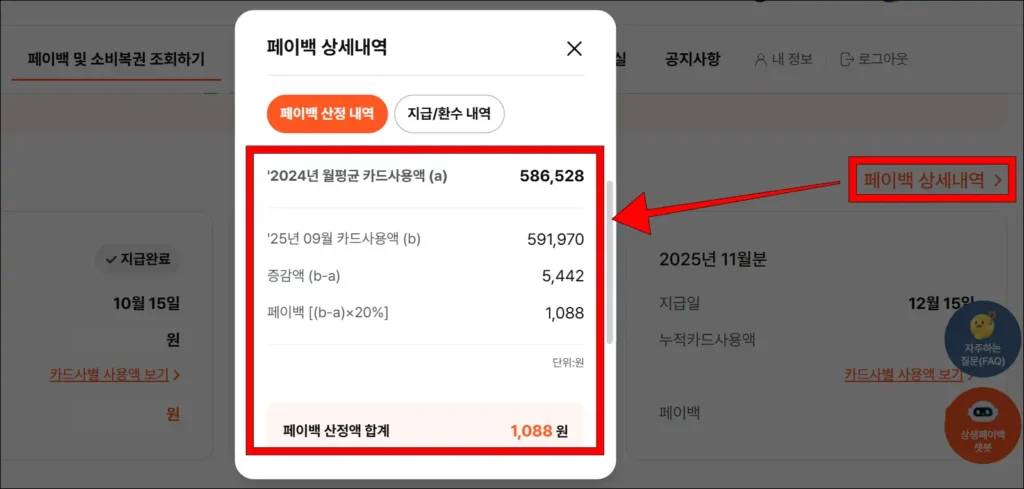
Task: Click the popup's vertical scrollbar
Action: click(610, 260)
